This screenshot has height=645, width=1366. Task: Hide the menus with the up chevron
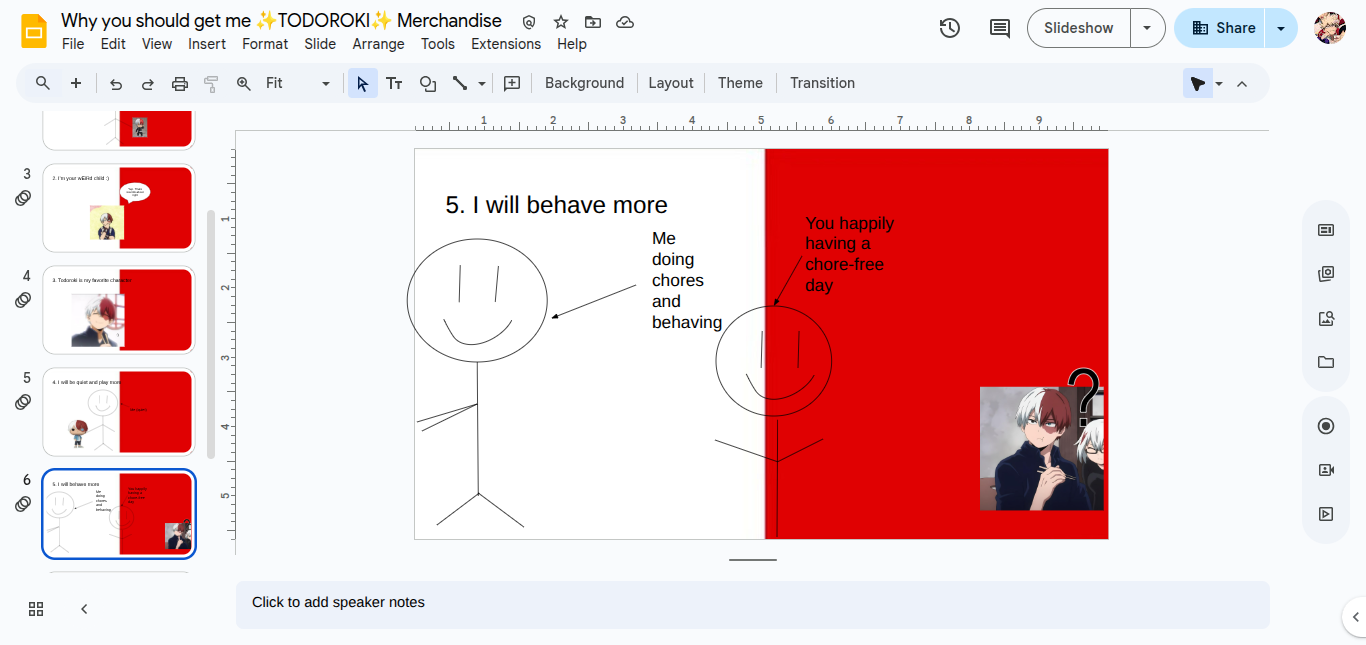(1242, 84)
